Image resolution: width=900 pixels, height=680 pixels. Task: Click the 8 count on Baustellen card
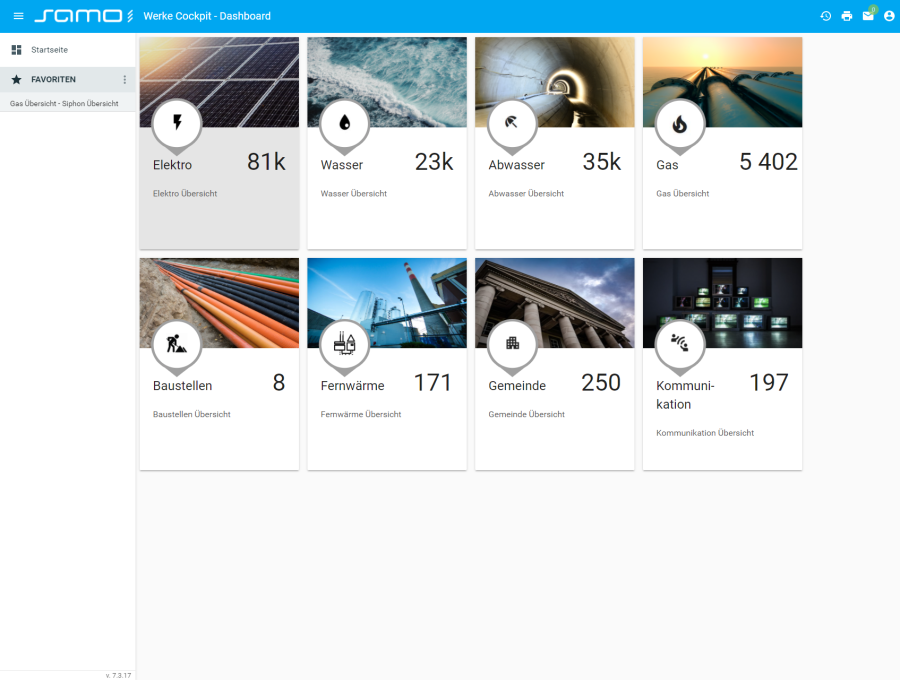279,382
